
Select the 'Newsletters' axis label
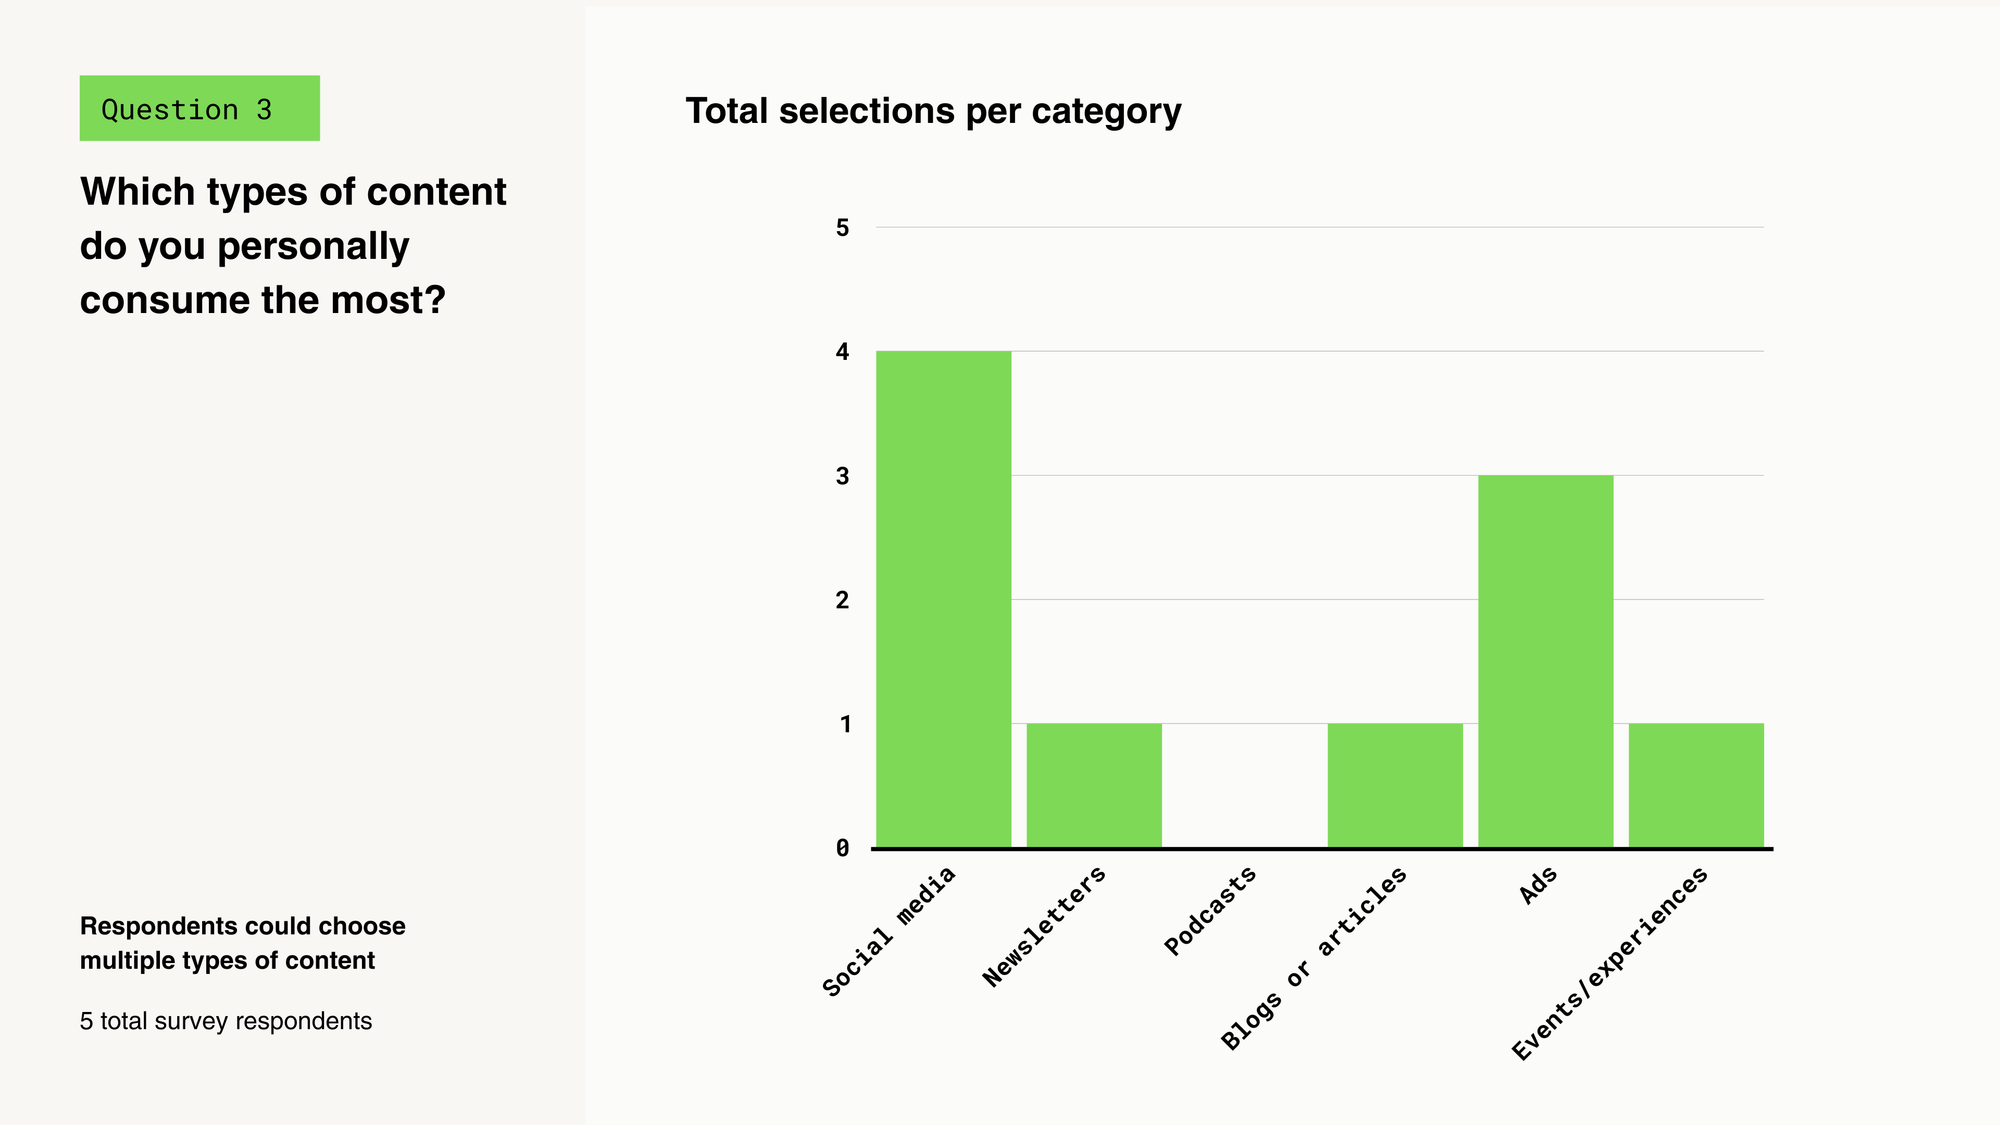(1044, 926)
